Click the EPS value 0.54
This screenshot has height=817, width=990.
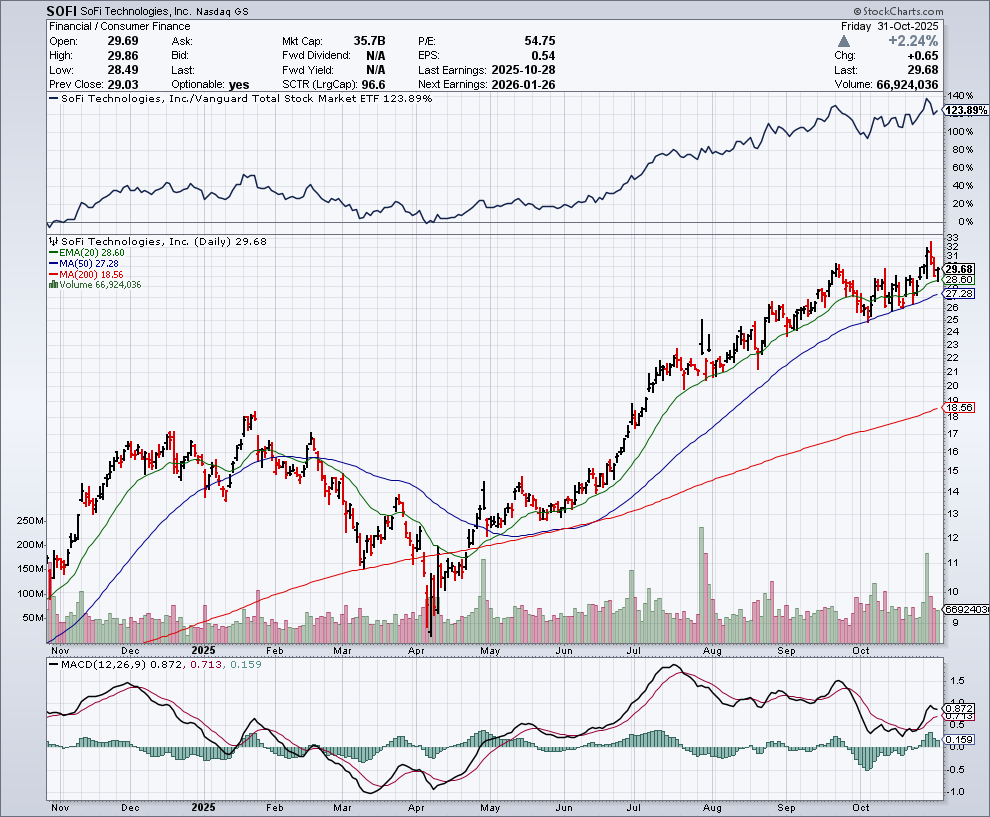pyautogui.click(x=543, y=56)
